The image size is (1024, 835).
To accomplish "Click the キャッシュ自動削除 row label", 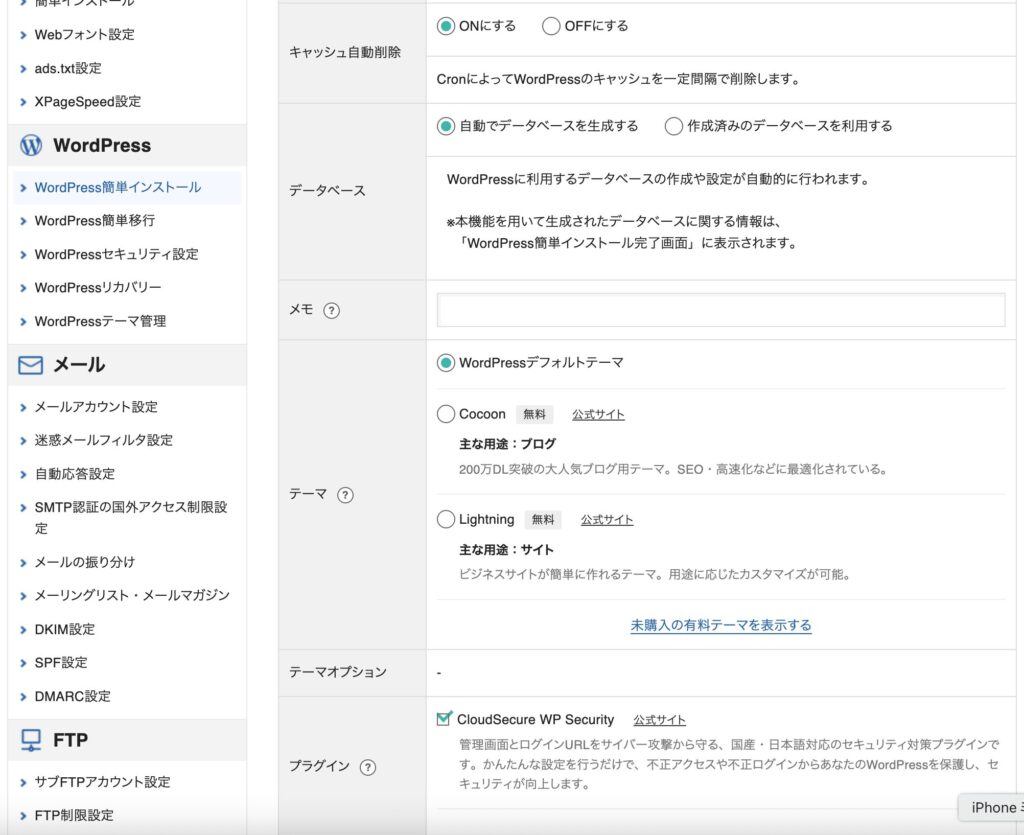I will point(345,52).
